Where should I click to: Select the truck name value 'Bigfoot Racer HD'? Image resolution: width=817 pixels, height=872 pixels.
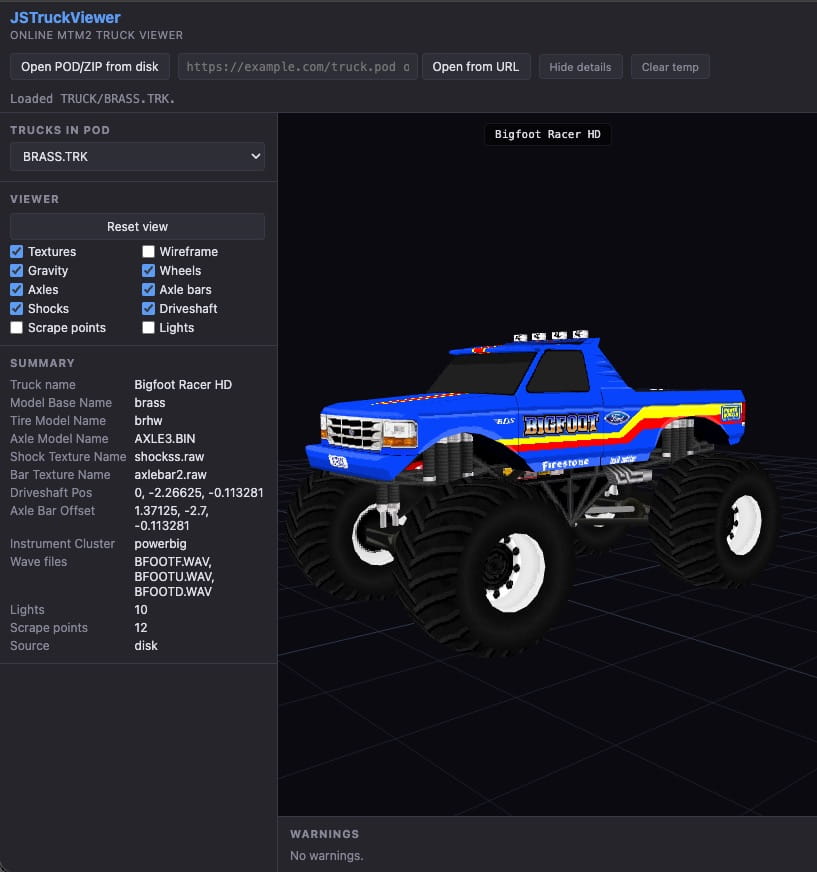pyautogui.click(x=183, y=384)
